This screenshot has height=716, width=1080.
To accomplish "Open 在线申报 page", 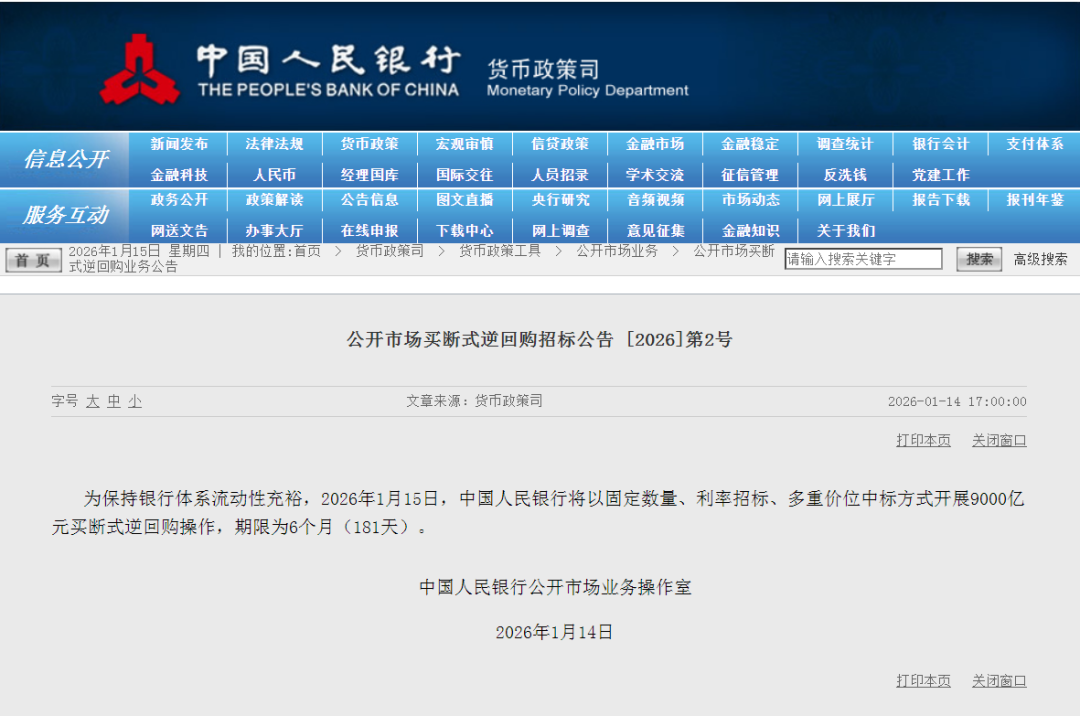I will pos(369,231).
